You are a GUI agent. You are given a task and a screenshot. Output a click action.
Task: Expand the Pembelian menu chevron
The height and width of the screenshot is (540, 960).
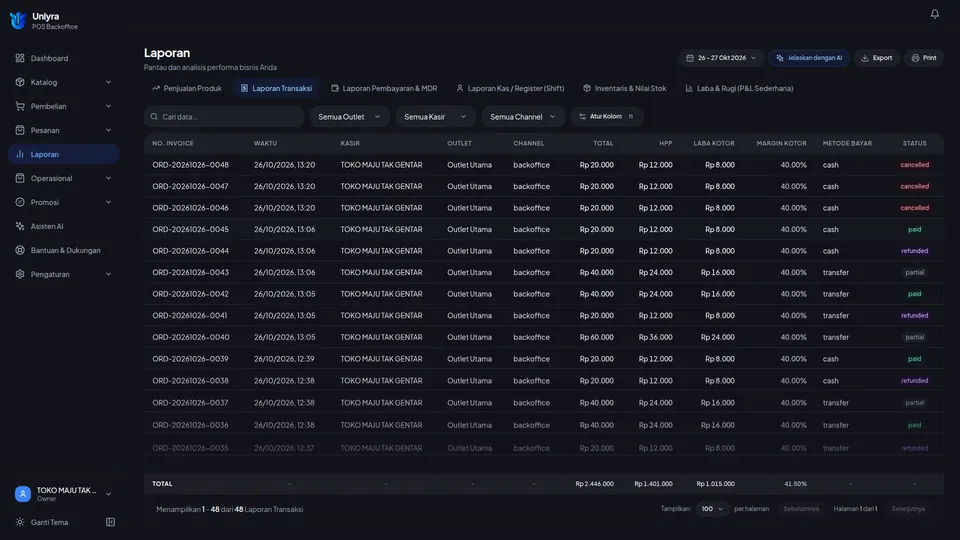[x=108, y=106]
